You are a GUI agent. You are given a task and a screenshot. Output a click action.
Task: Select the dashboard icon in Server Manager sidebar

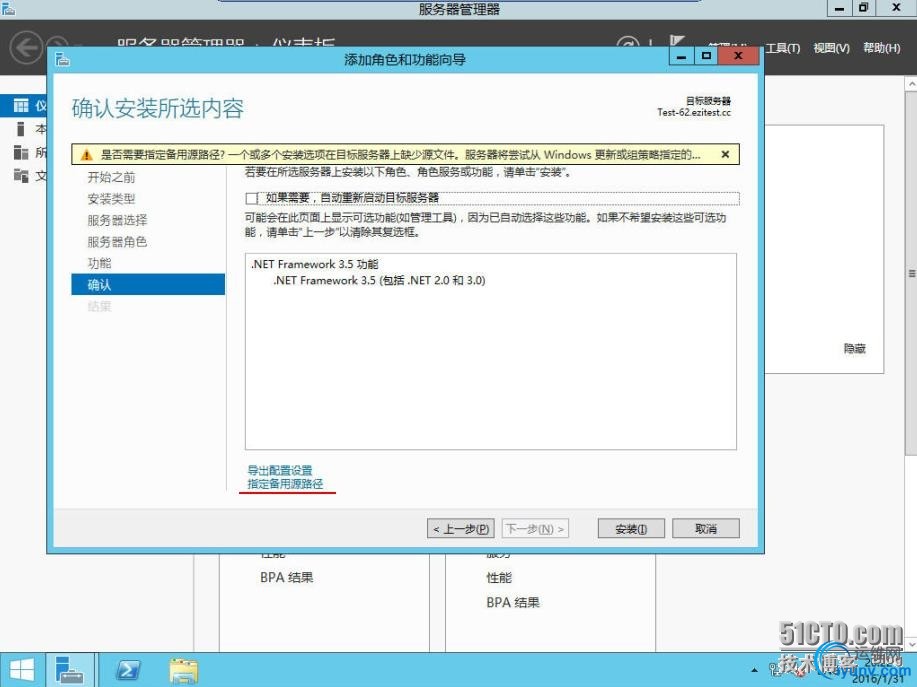21,105
